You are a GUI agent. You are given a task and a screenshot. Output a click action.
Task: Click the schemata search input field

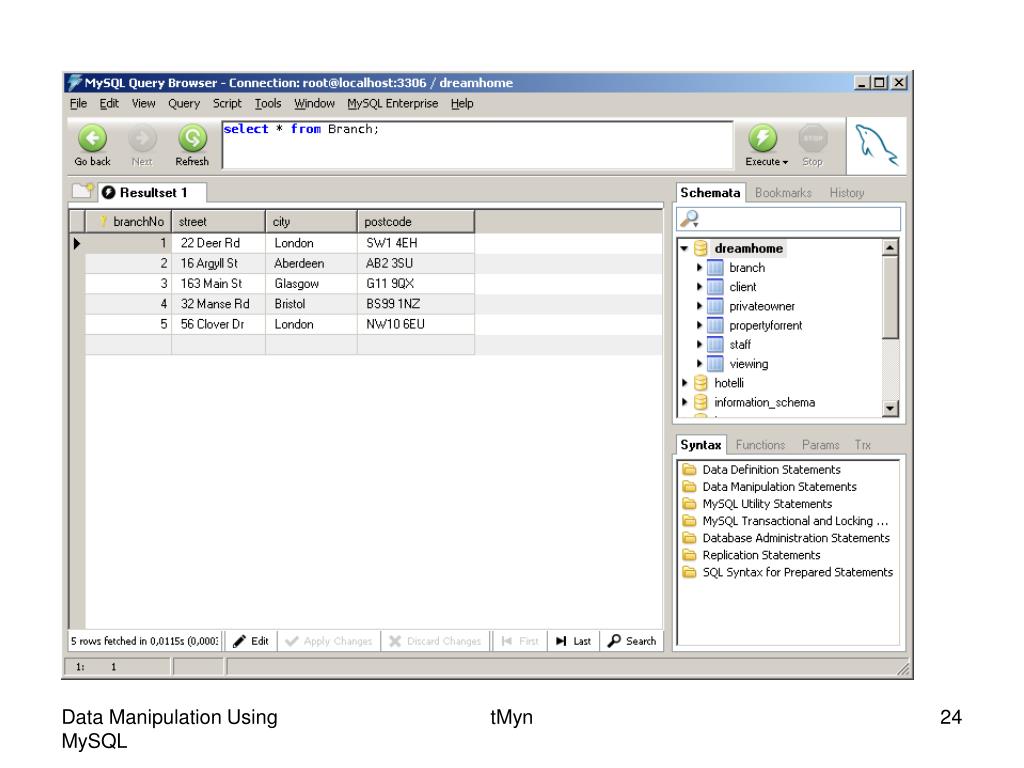[x=788, y=219]
